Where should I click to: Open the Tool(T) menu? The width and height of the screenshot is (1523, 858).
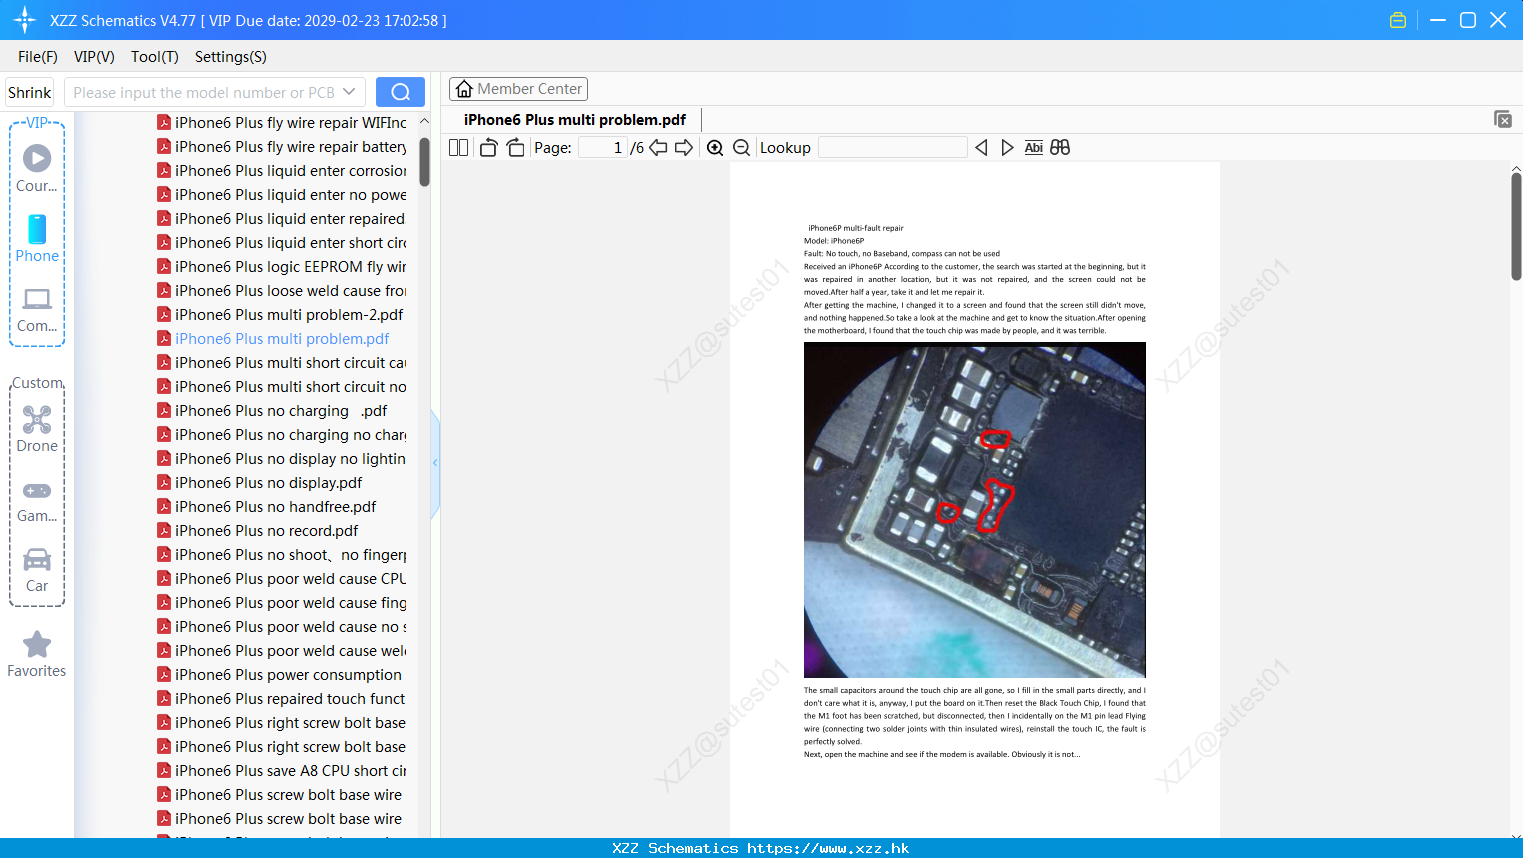tap(155, 57)
